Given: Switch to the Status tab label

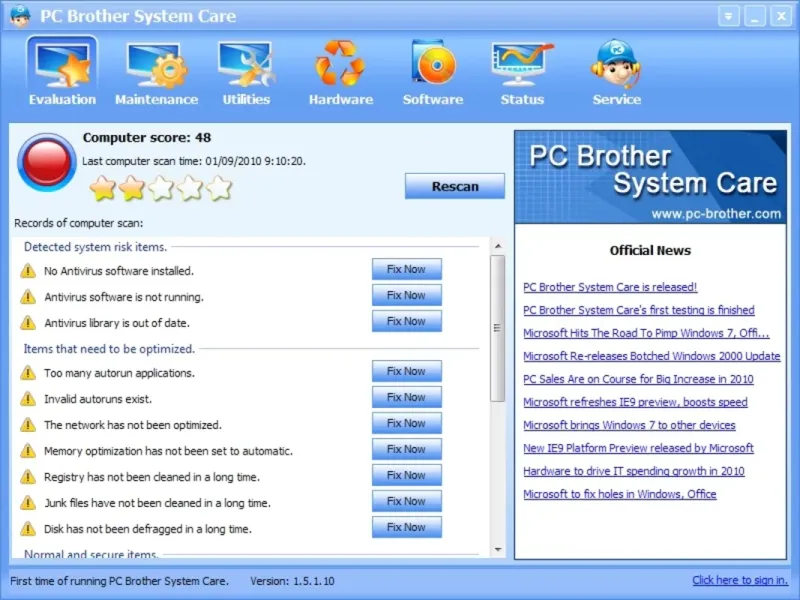Looking at the screenshot, I should click(x=522, y=99).
